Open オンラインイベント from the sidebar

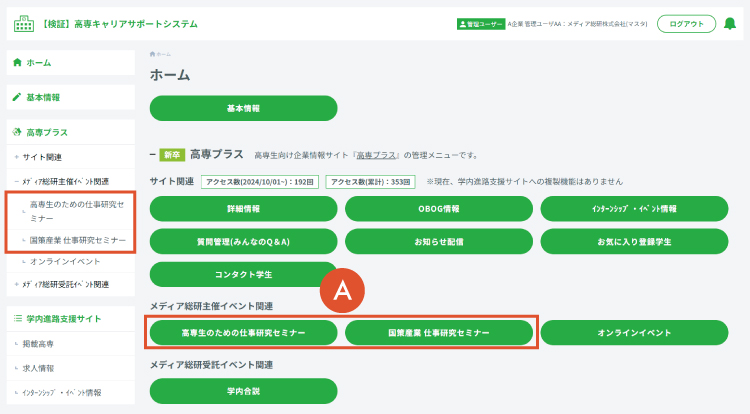pyautogui.click(x=65, y=261)
